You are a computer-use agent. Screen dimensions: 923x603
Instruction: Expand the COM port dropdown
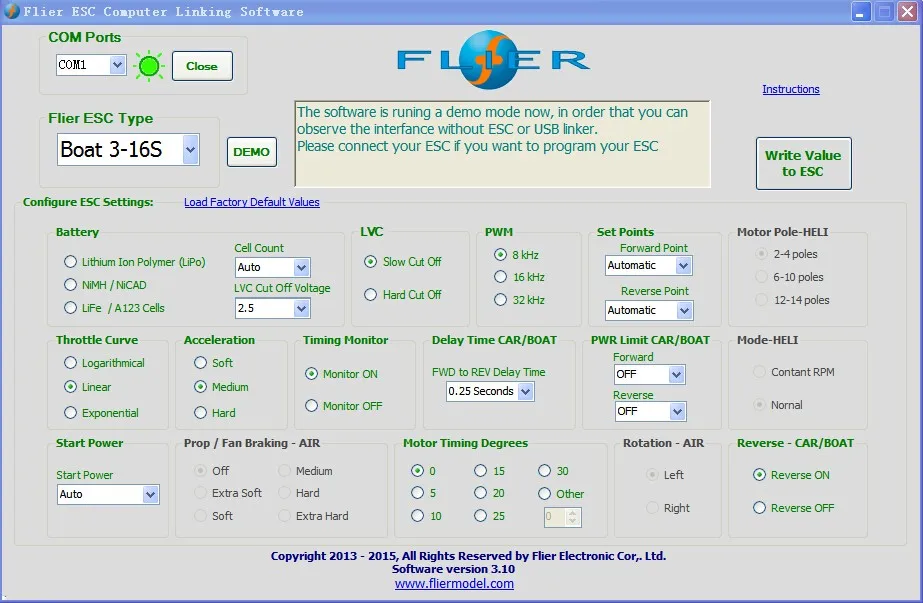tap(117, 65)
